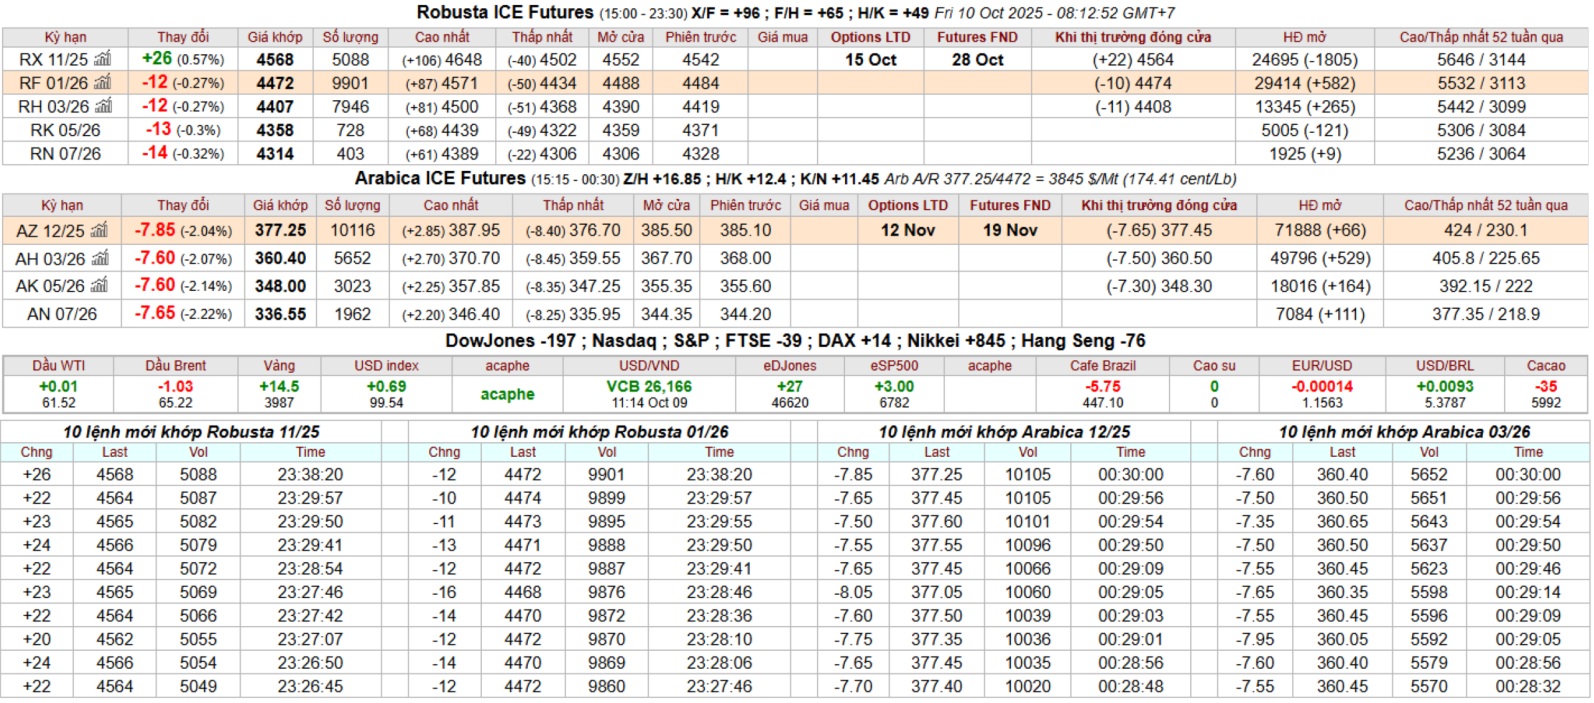
Task: Open the AK 05/26 chart icon
Action: (99, 286)
